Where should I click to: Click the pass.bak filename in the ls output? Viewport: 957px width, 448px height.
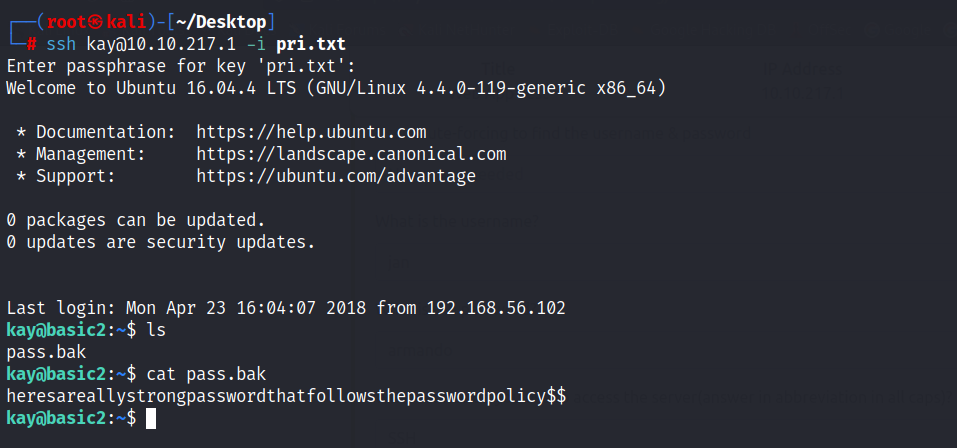[46, 352]
